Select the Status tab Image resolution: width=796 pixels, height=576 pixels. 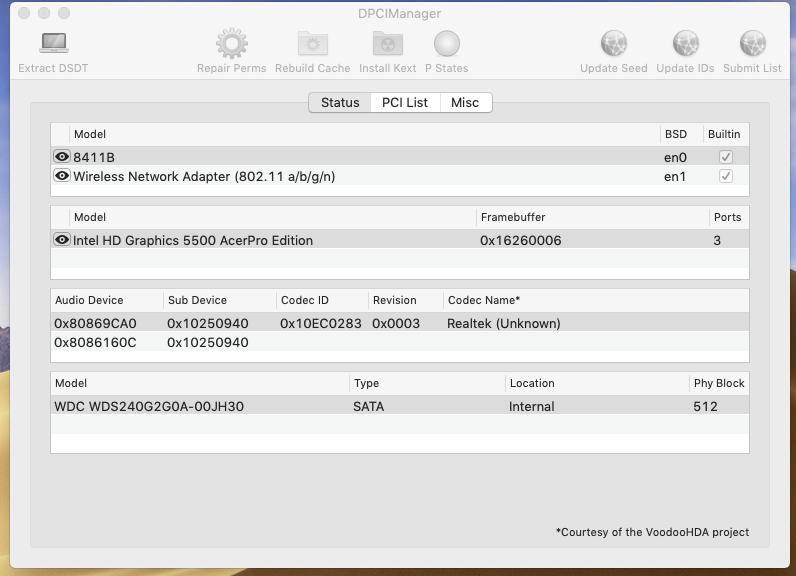(x=340, y=103)
